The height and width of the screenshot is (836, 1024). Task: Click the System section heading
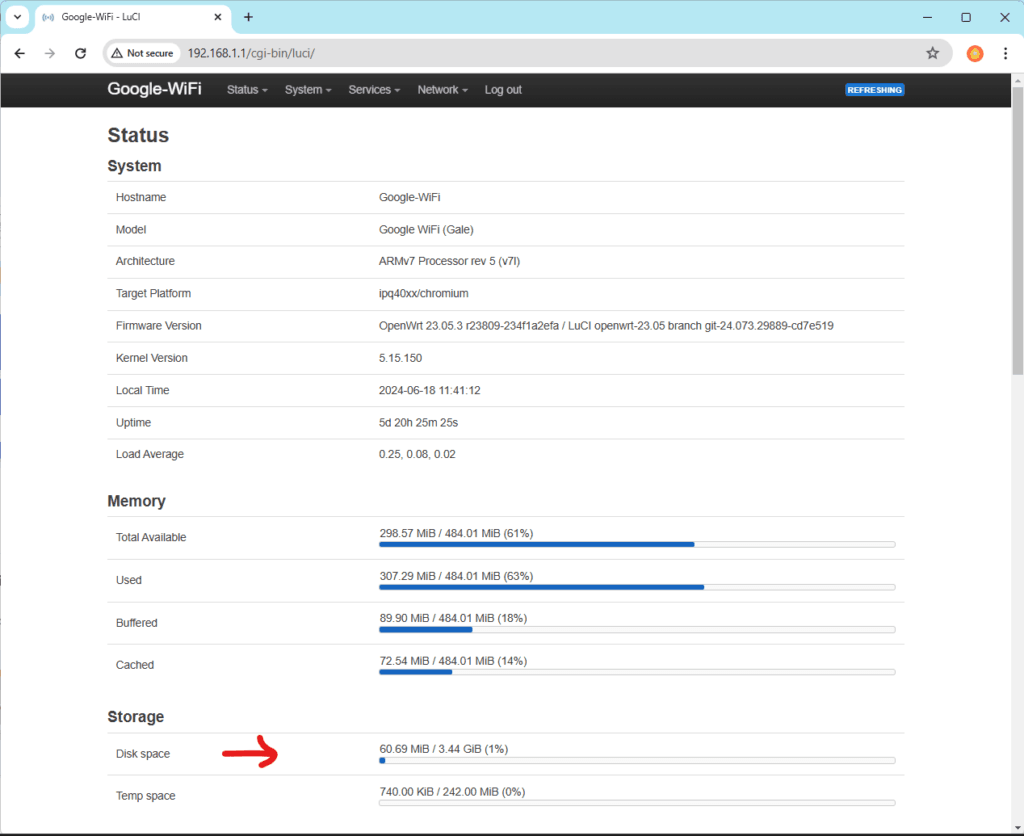pyautogui.click(x=134, y=166)
